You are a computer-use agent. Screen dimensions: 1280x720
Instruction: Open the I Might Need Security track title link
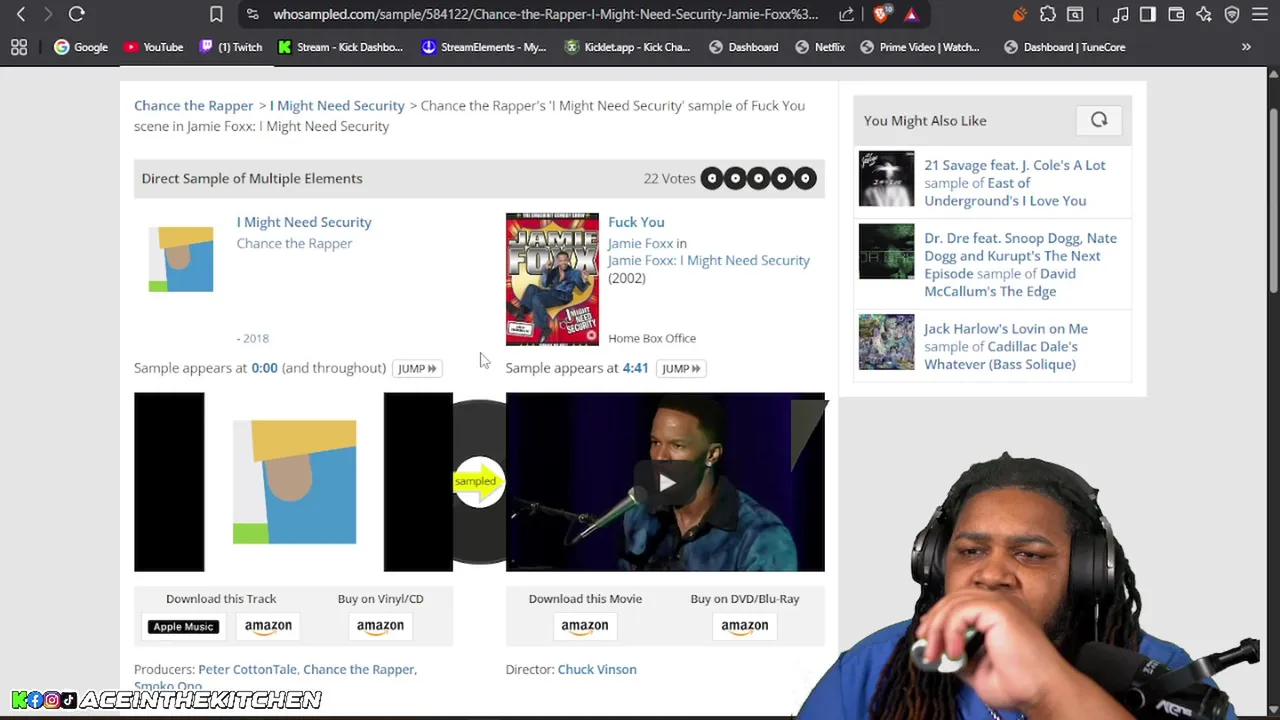304,222
